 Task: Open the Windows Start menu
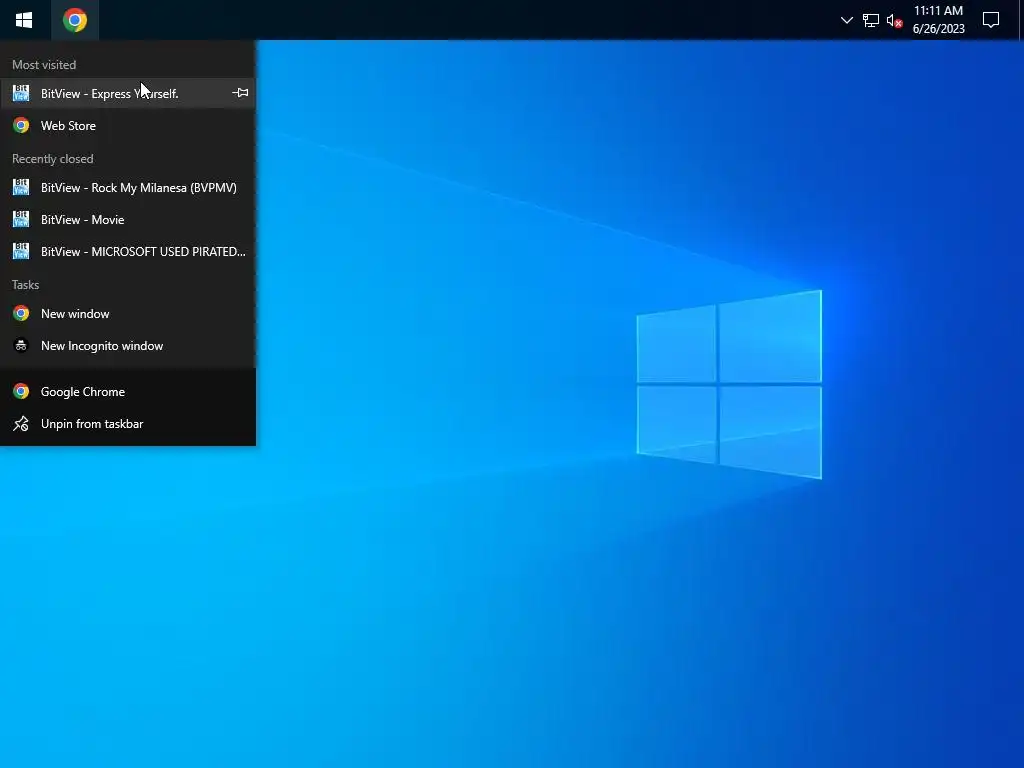24,20
